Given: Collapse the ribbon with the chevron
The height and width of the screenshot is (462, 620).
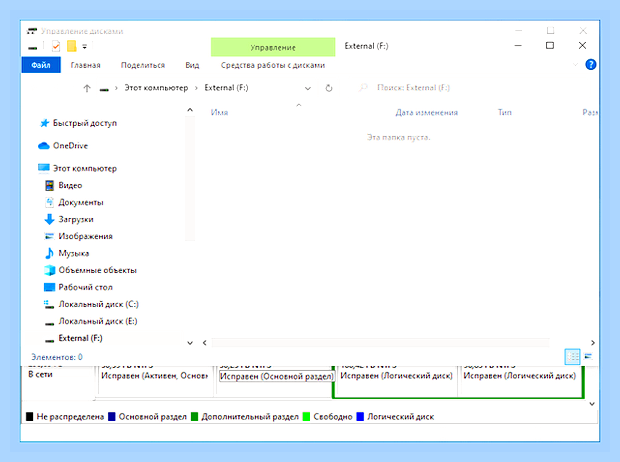Looking at the screenshot, I should [x=575, y=64].
